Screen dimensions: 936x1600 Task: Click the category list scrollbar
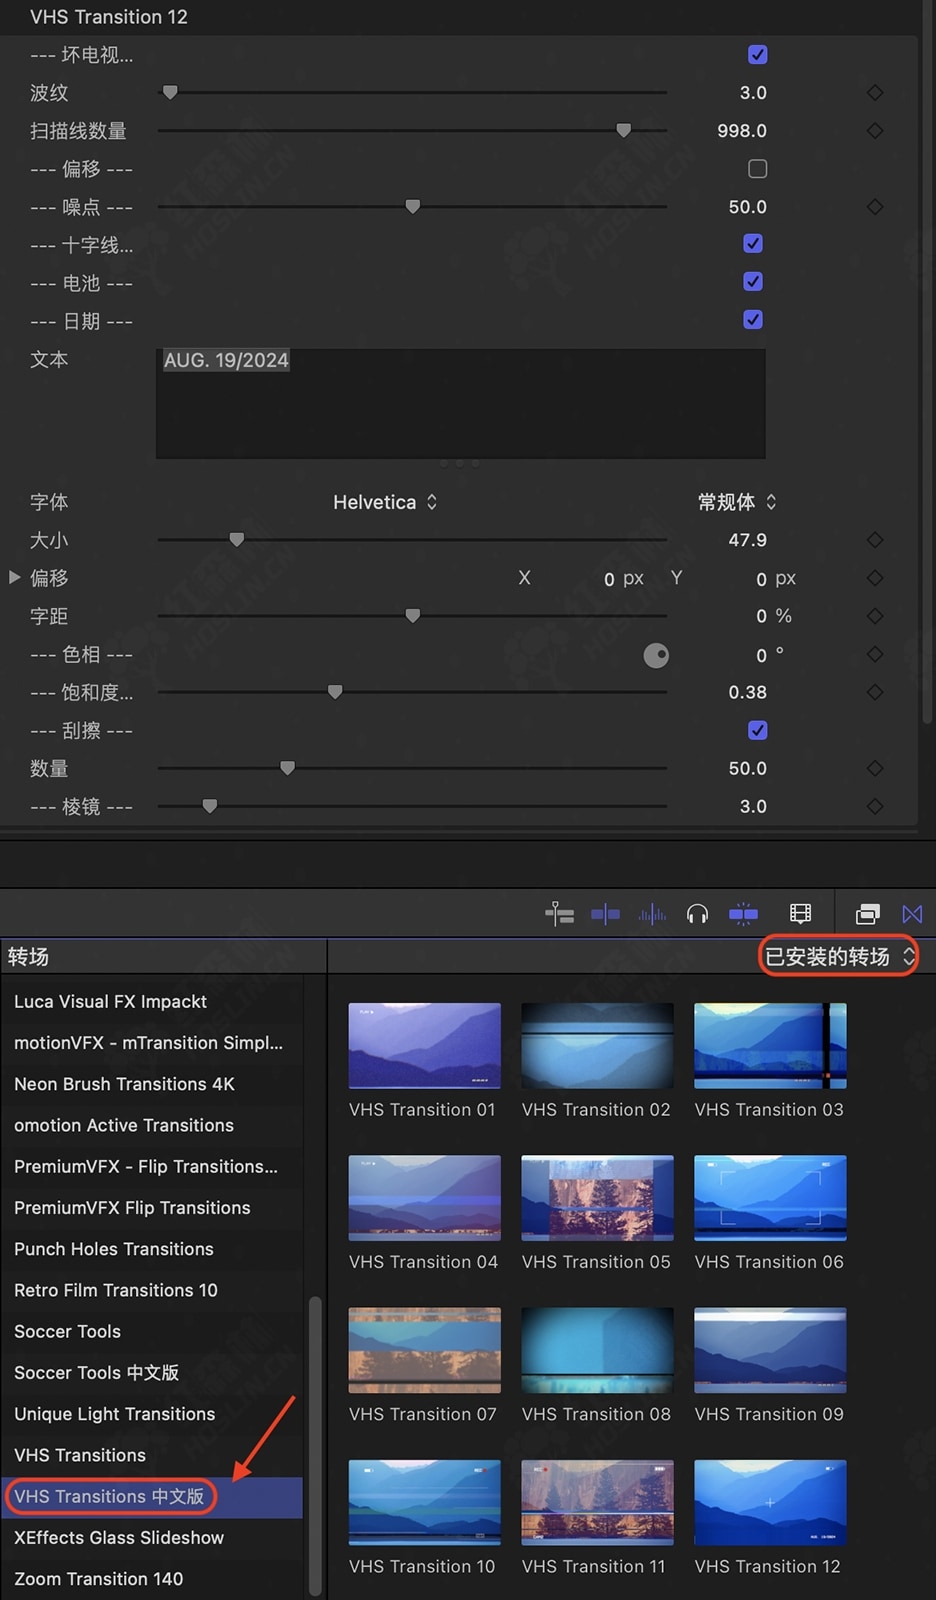tap(315, 1445)
